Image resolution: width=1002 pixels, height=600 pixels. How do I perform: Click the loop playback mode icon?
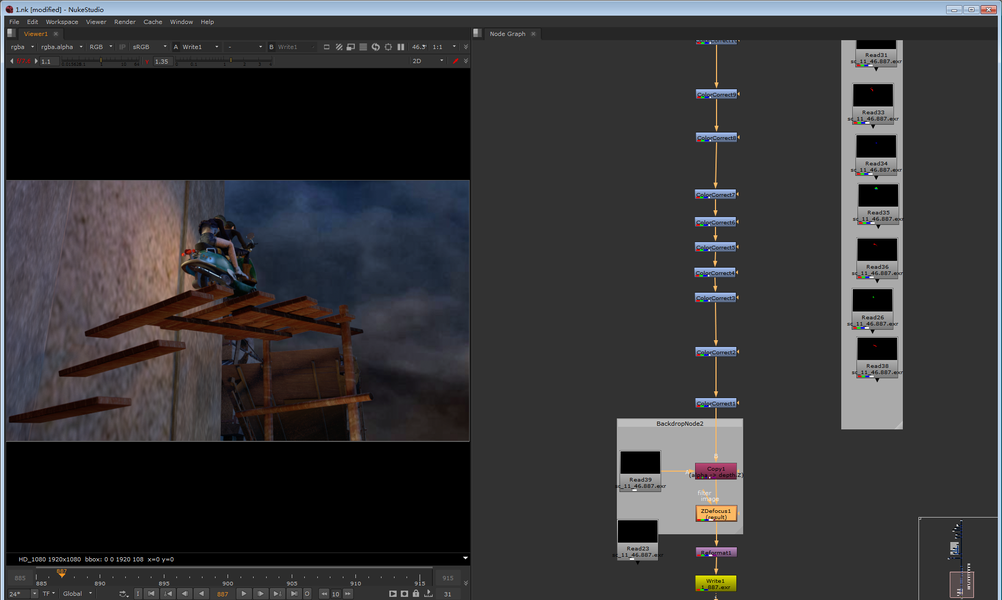click(x=123, y=594)
